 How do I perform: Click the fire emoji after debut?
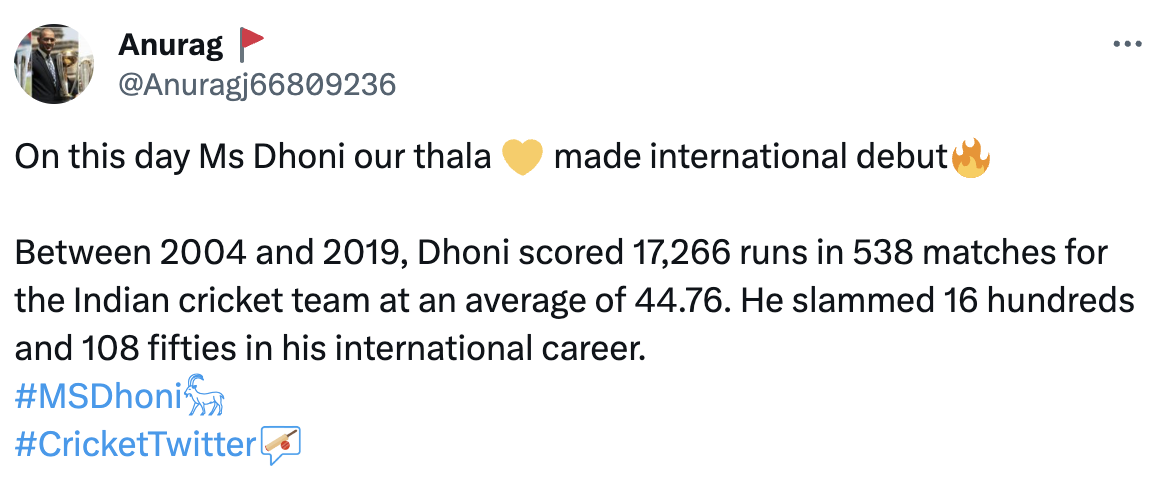(969, 159)
